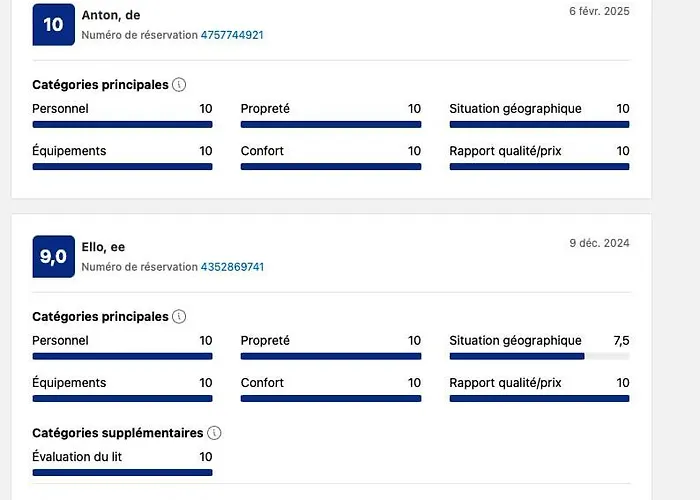Click info icon beside Anton's Catégories principales
Viewport: 700px width, 500px height.
point(179,85)
